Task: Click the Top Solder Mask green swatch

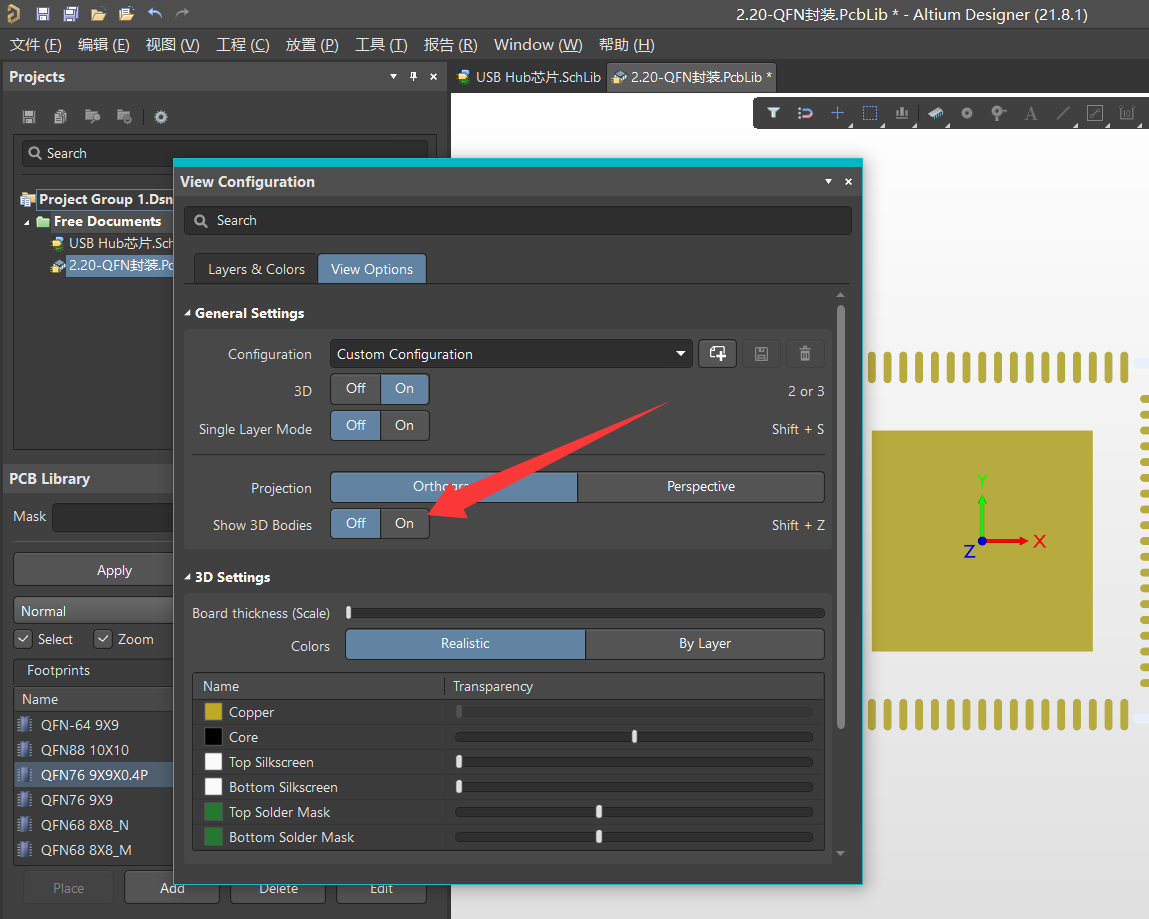Action: (x=213, y=812)
